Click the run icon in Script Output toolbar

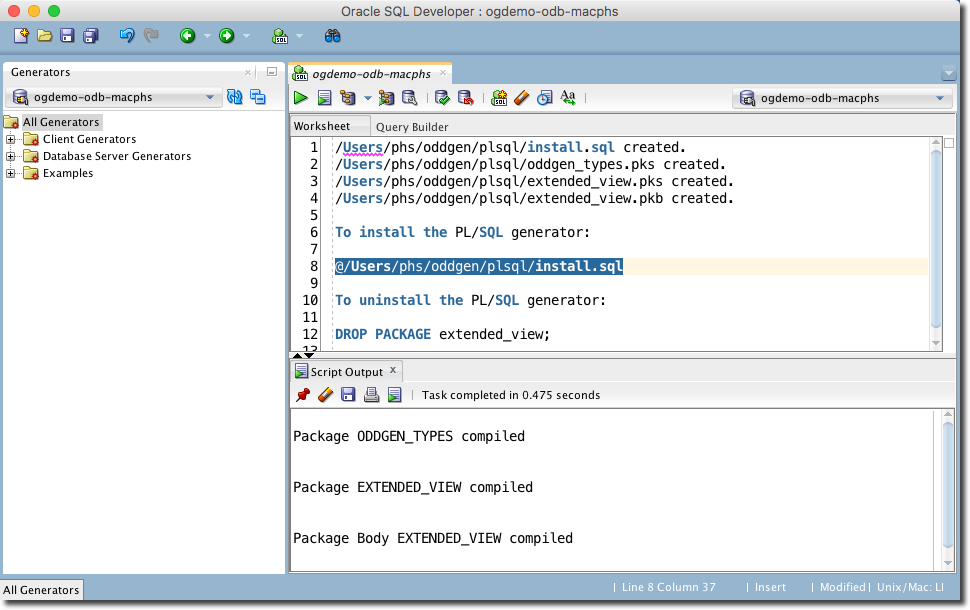click(394, 395)
